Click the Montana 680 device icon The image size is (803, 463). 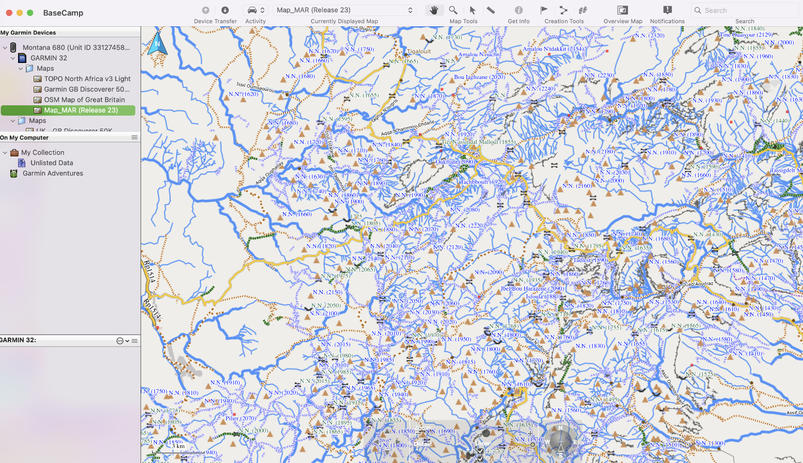(x=13, y=48)
